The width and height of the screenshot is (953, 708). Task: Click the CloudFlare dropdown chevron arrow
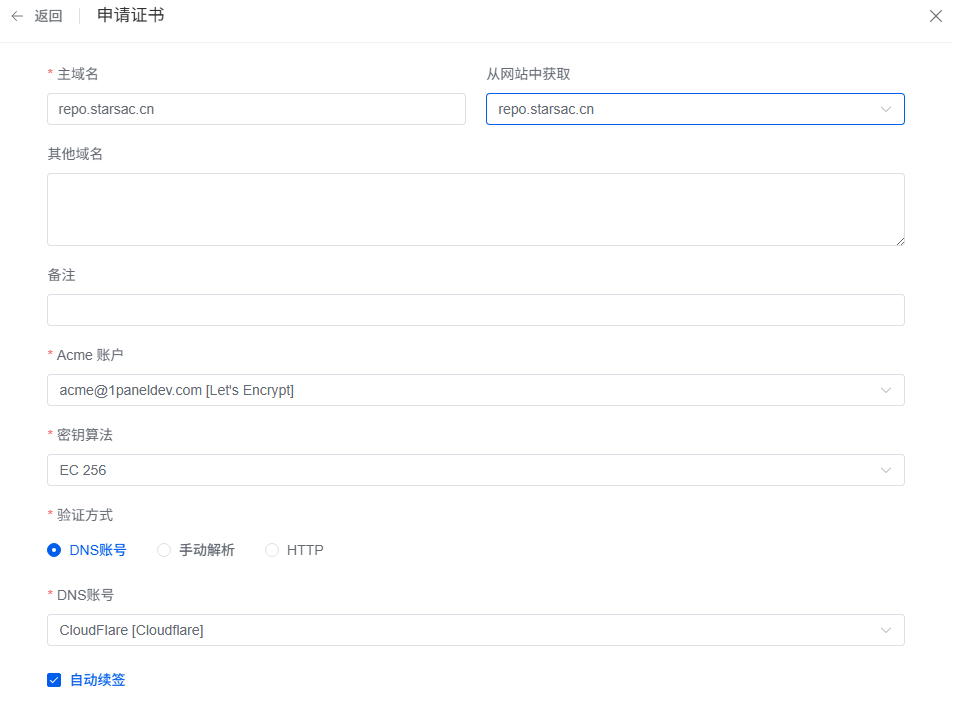pos(886,630)
